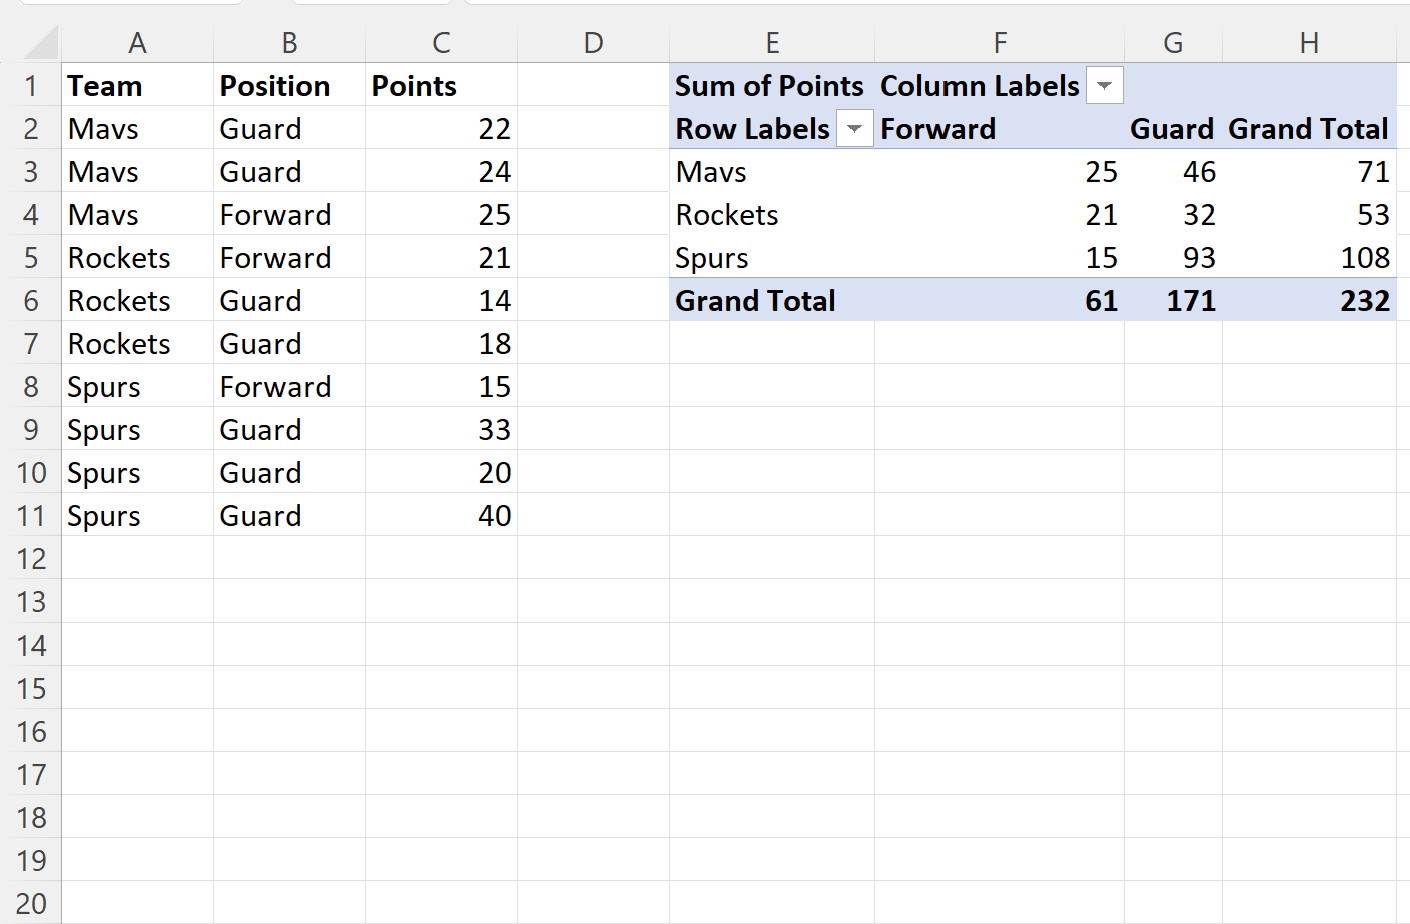Click the Position header cell

click(x=289, y=86)
